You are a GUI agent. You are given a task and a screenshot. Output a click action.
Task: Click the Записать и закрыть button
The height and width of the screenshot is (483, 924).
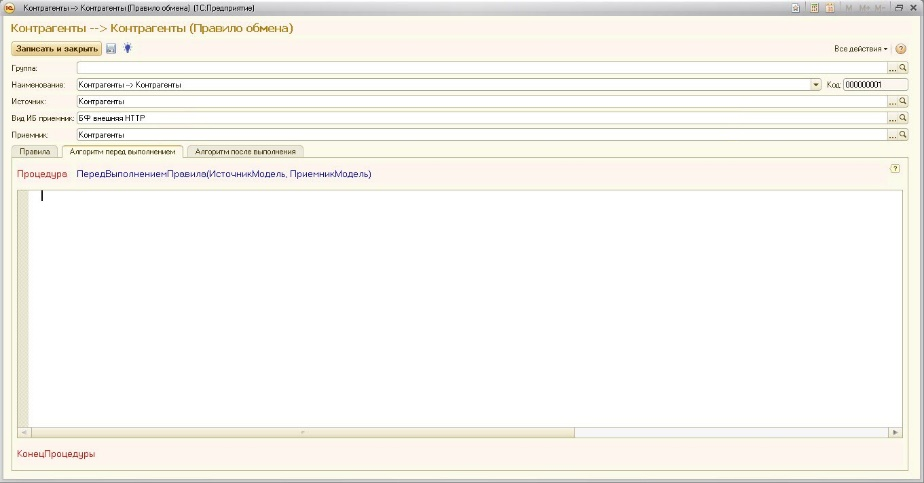pos(56,48)
